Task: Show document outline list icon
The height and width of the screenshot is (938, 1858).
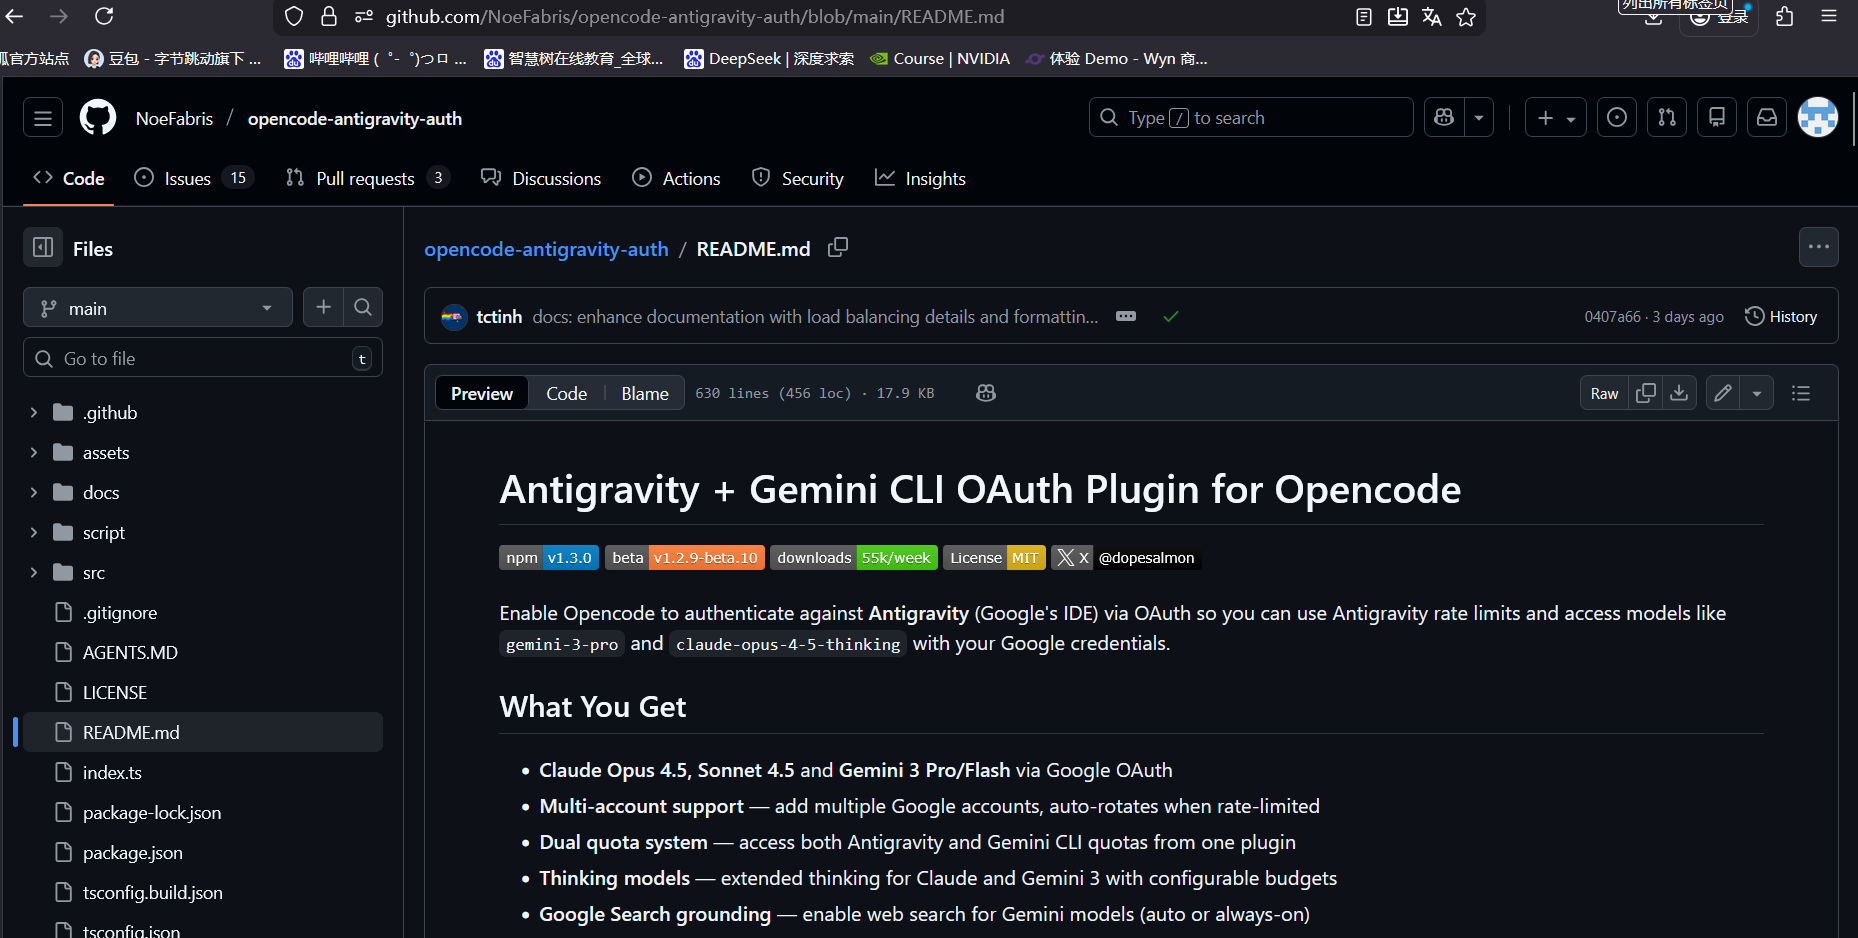Action: (1801, 393)
